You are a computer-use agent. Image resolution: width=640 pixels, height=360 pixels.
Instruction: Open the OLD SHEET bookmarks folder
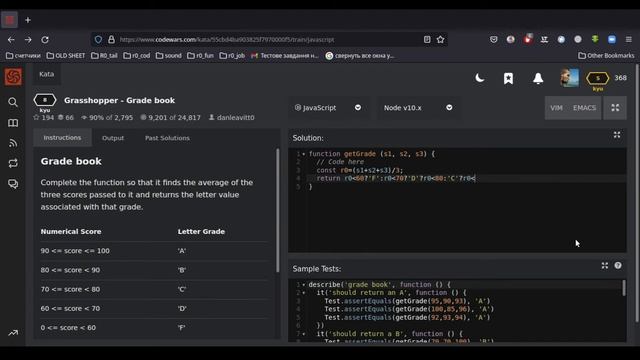coord(66,56)
